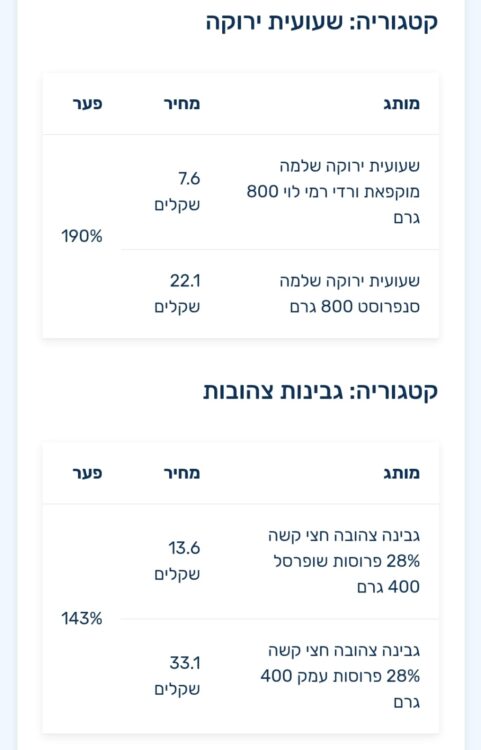Click the 28% fat text in Shufersal cheese row
This screenshot has height=750, width=481.
coord(403,561)
